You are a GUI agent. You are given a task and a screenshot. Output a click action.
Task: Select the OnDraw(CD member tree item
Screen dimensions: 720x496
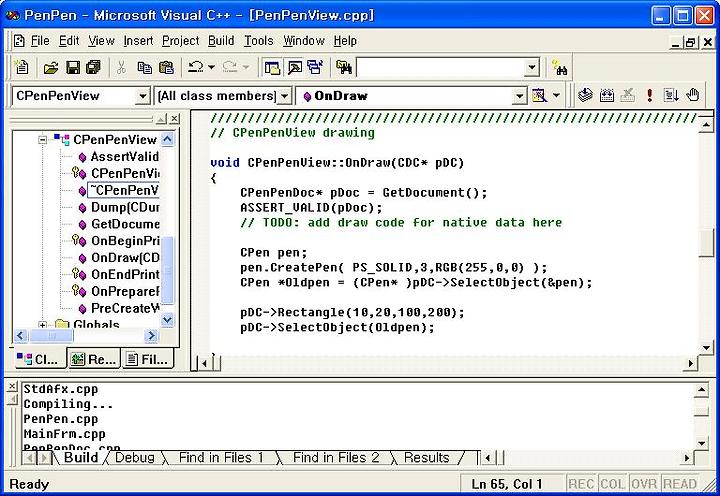tap(125, 258)
